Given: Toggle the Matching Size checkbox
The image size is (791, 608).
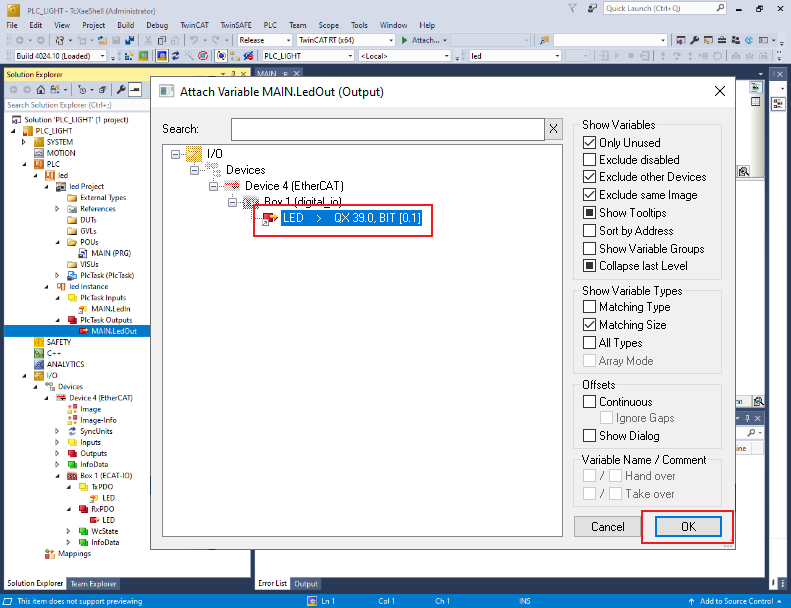Looking at the screenshot, I should pyautogui.click(x=590, y=325).
